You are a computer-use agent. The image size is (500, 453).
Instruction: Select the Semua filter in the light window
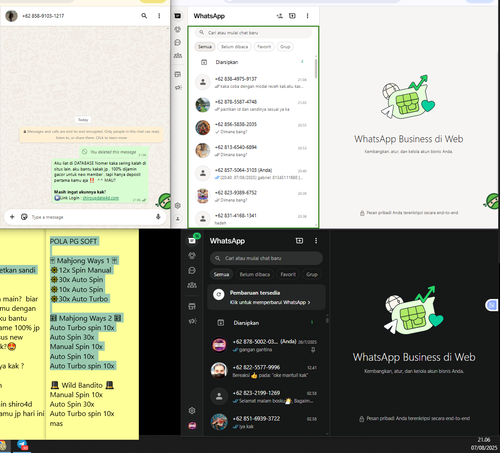pos(205,47)
